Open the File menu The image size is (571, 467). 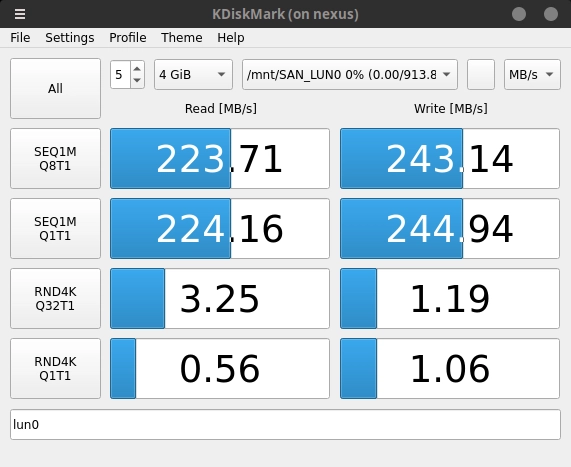(x=20, y=38)
